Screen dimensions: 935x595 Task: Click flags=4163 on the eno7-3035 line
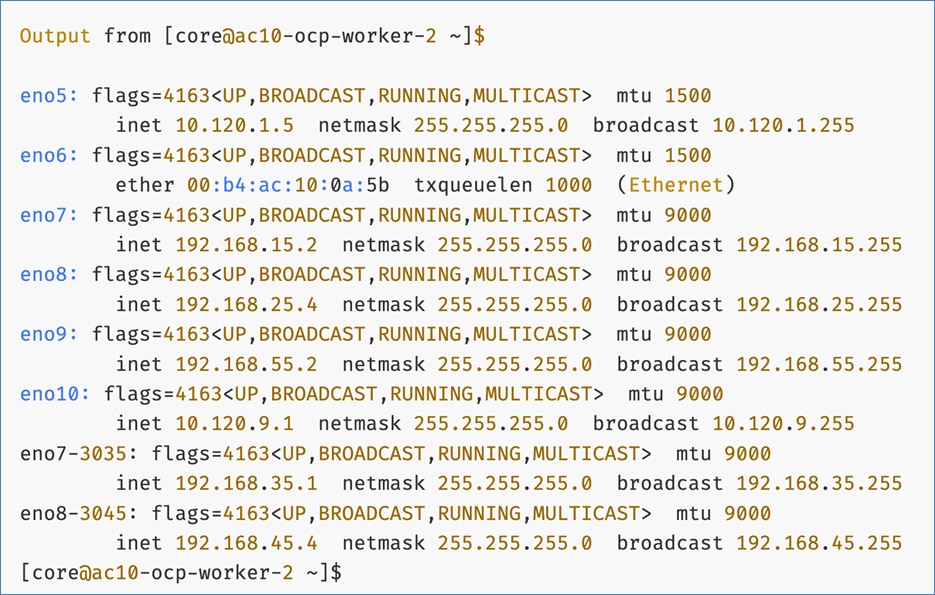210,454
